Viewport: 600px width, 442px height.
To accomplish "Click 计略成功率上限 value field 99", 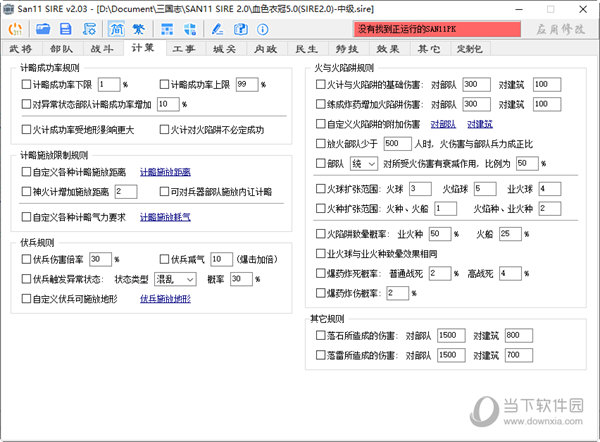I will pyautogui.click(x=247, y=84).
